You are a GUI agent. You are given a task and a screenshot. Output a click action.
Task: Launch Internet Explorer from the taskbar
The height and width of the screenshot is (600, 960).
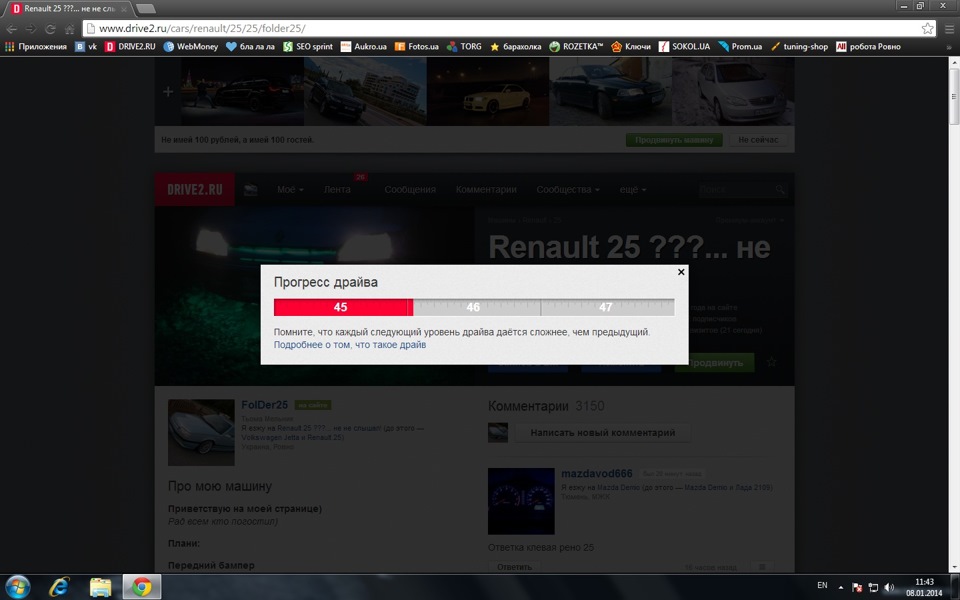click(59, 587)
